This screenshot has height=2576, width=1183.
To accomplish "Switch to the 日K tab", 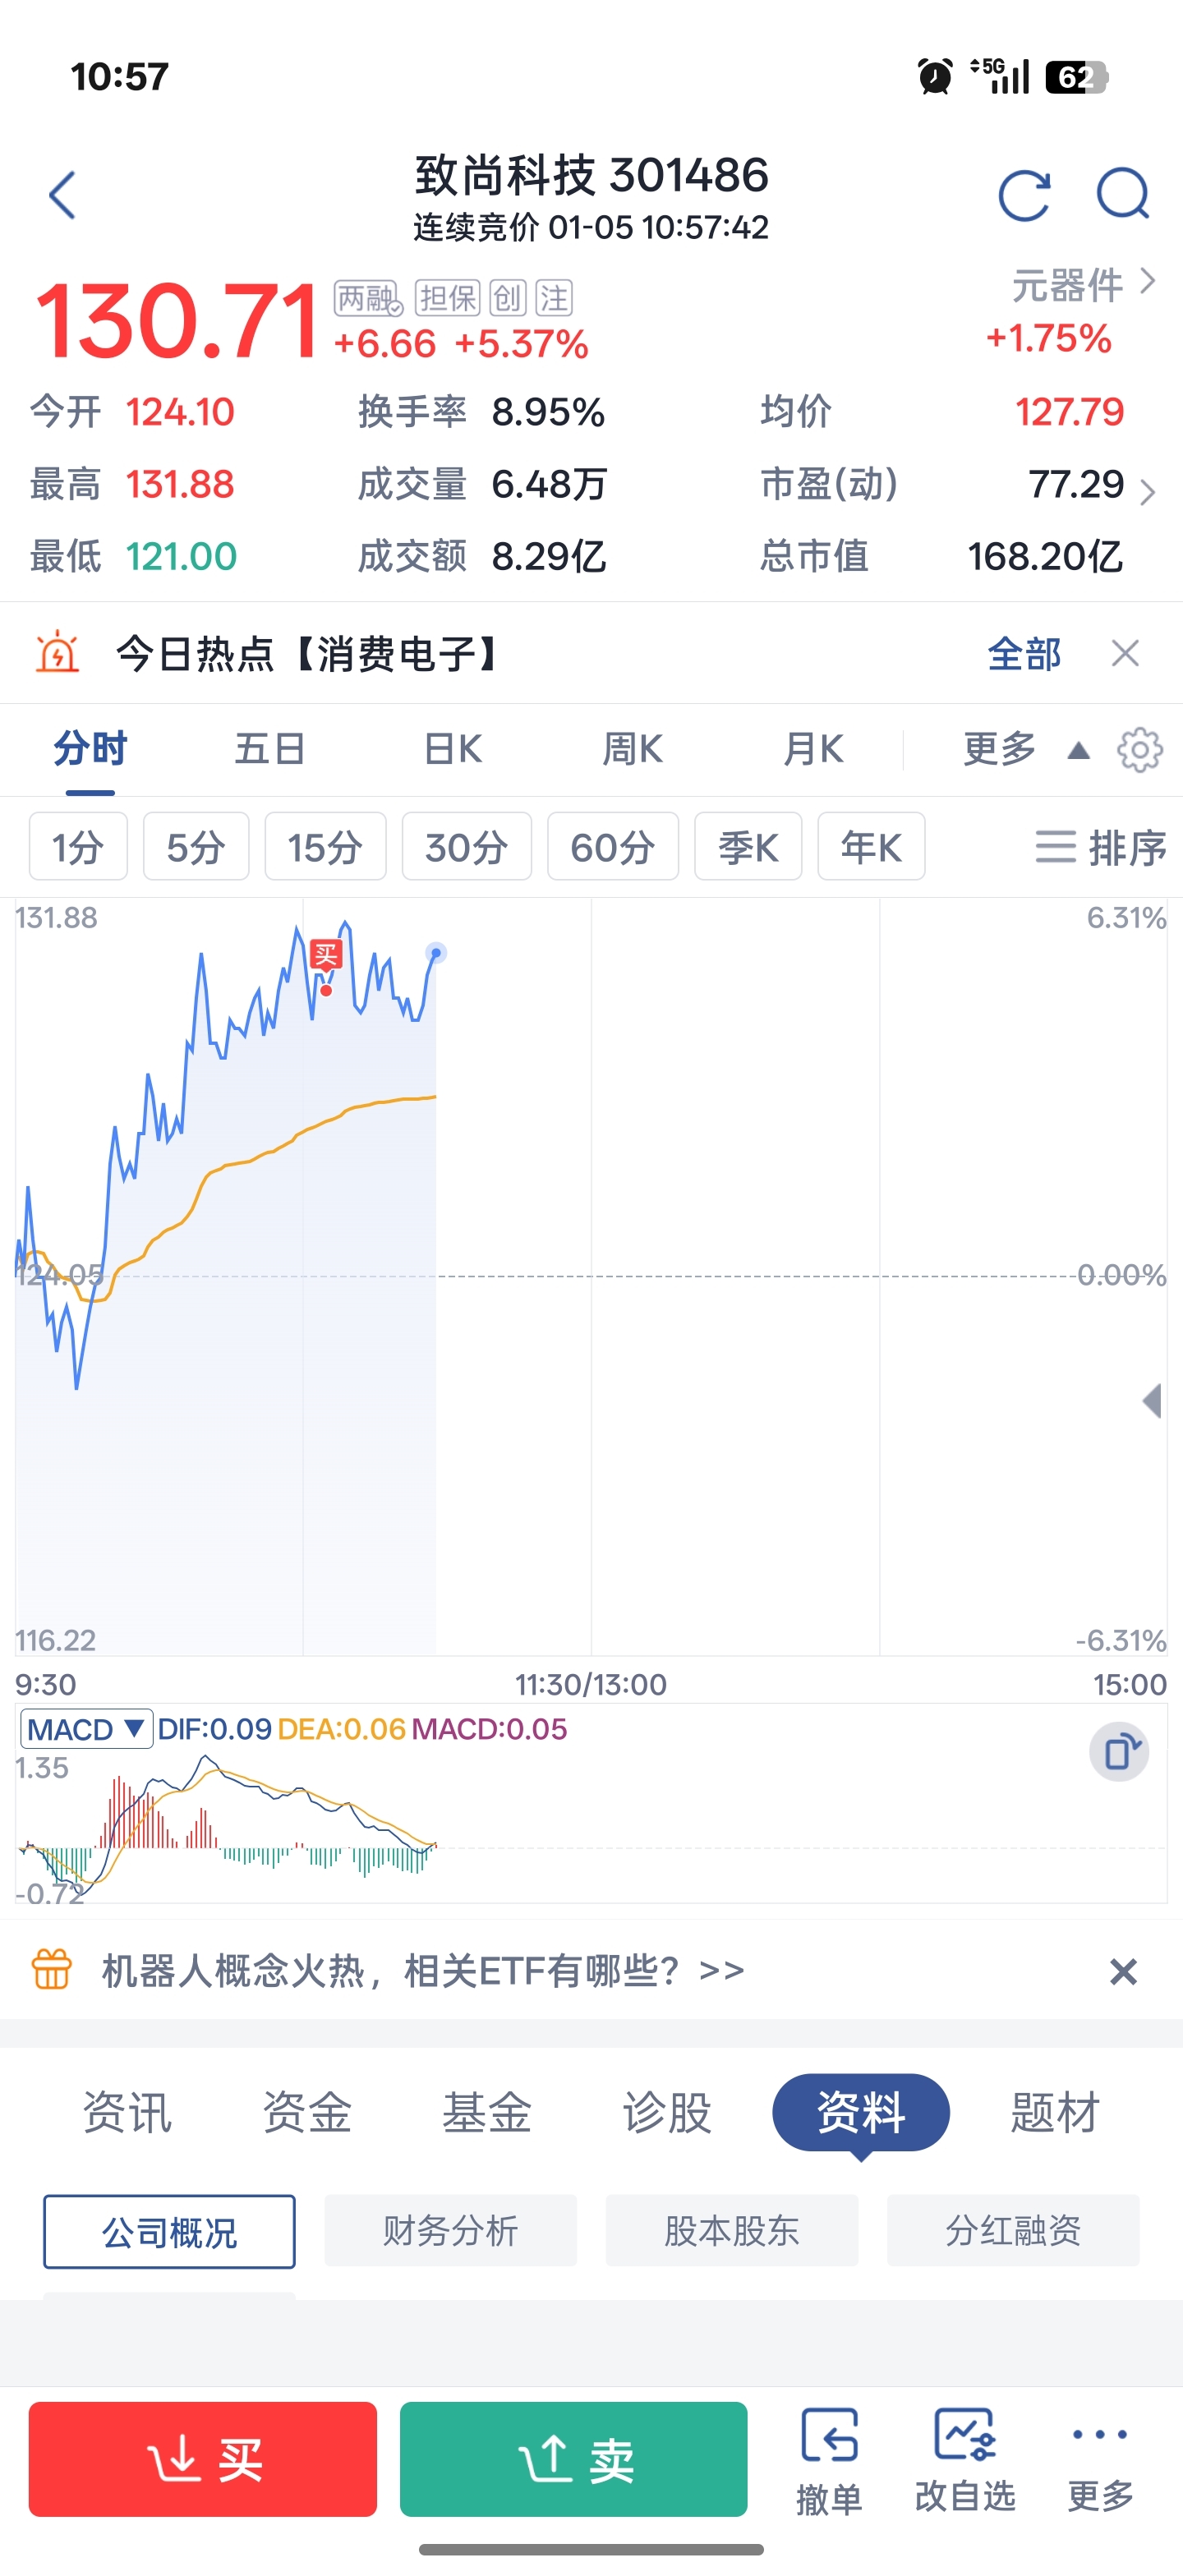I will pyautogui.click(x=453, y=749).
